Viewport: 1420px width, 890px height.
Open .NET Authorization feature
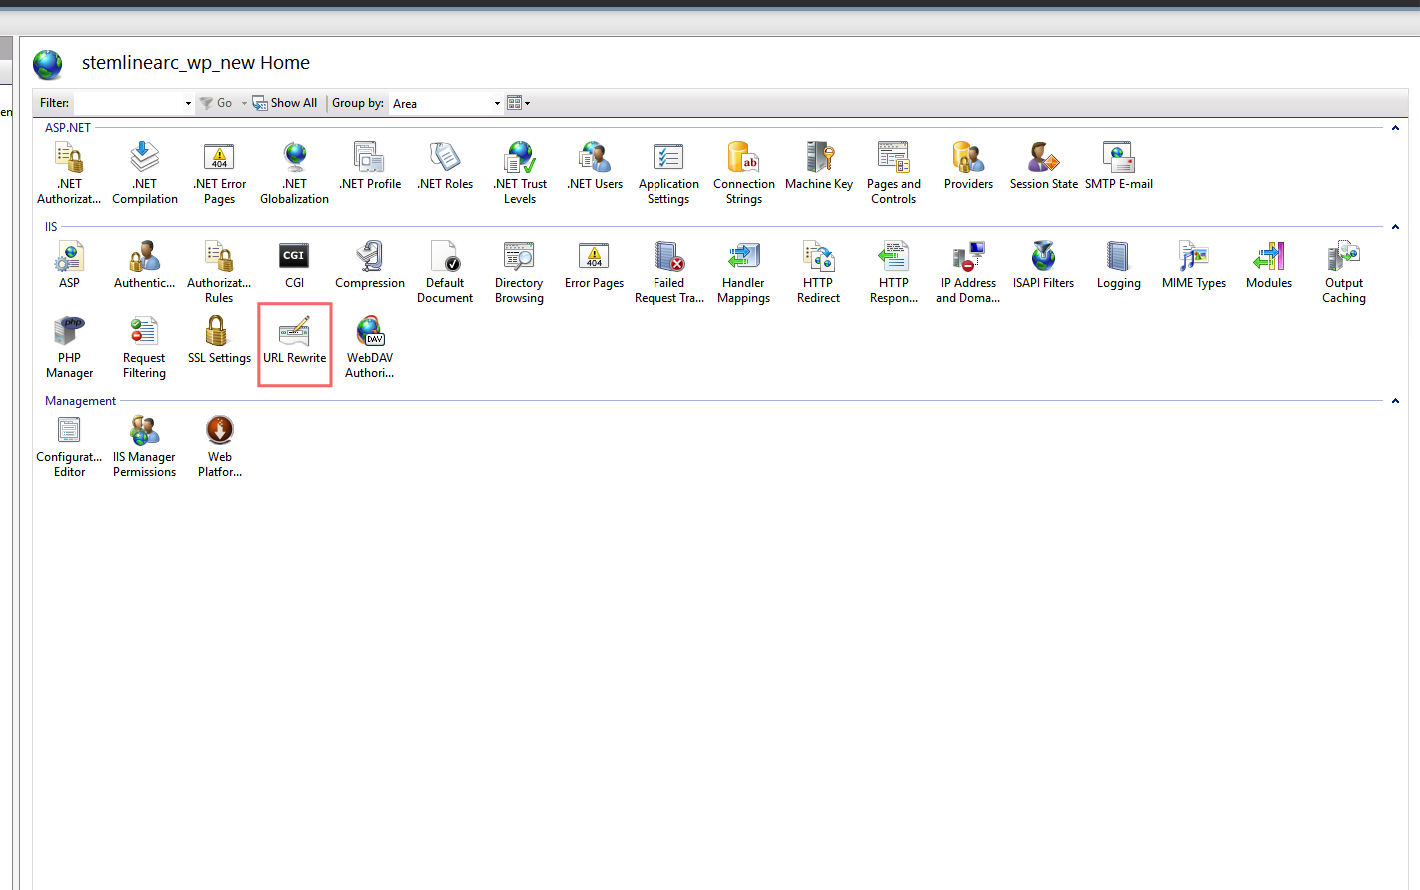[69, 173]
